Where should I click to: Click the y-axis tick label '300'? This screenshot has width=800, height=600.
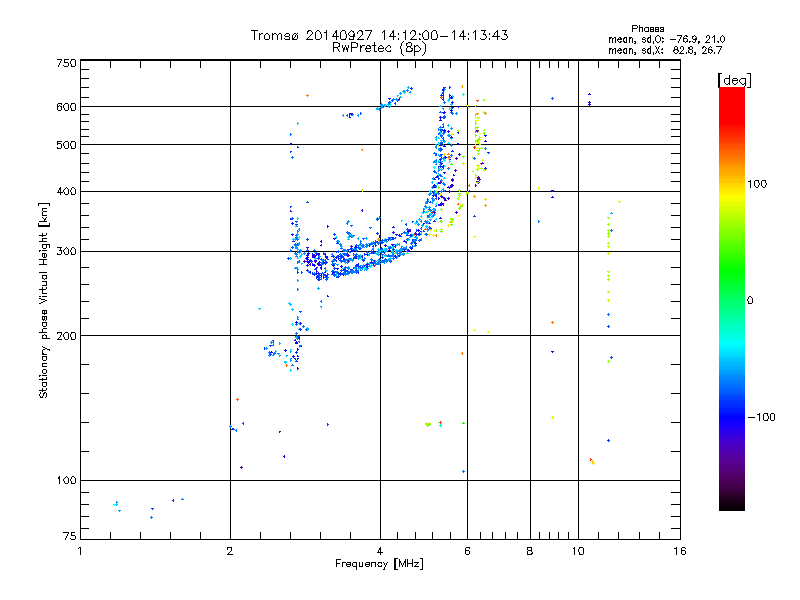pos(67,252)
